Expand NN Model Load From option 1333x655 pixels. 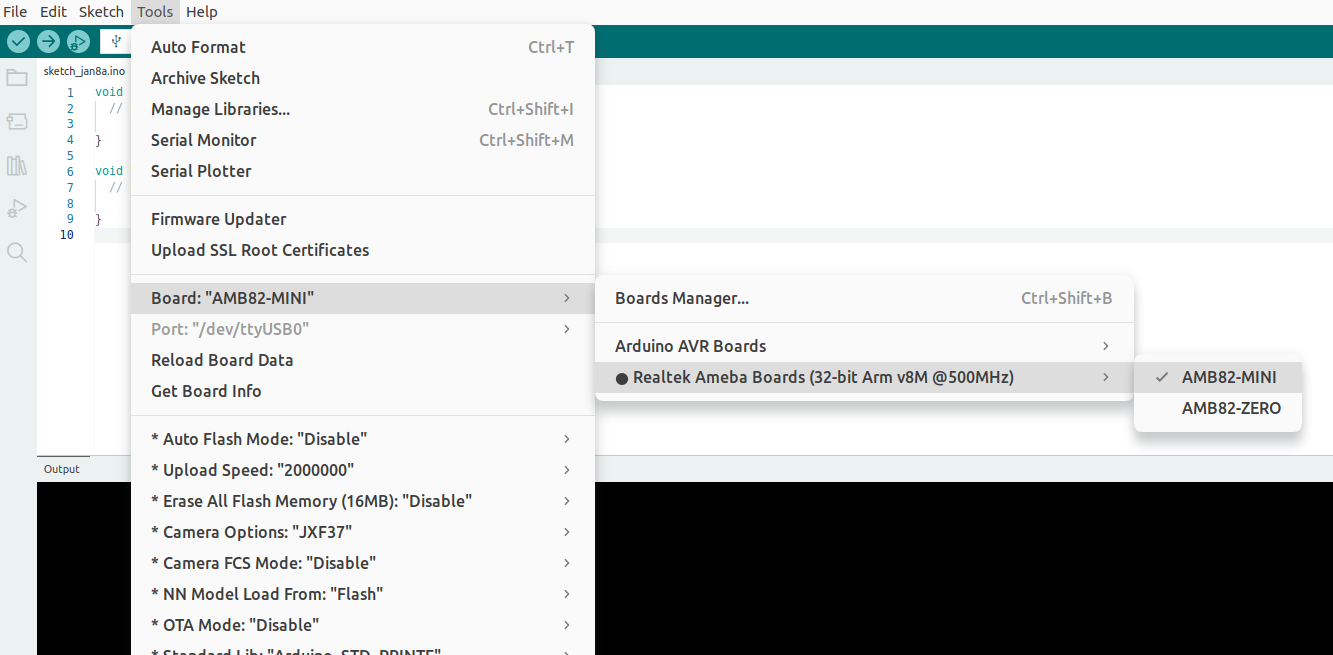click(x=363, y=594)
